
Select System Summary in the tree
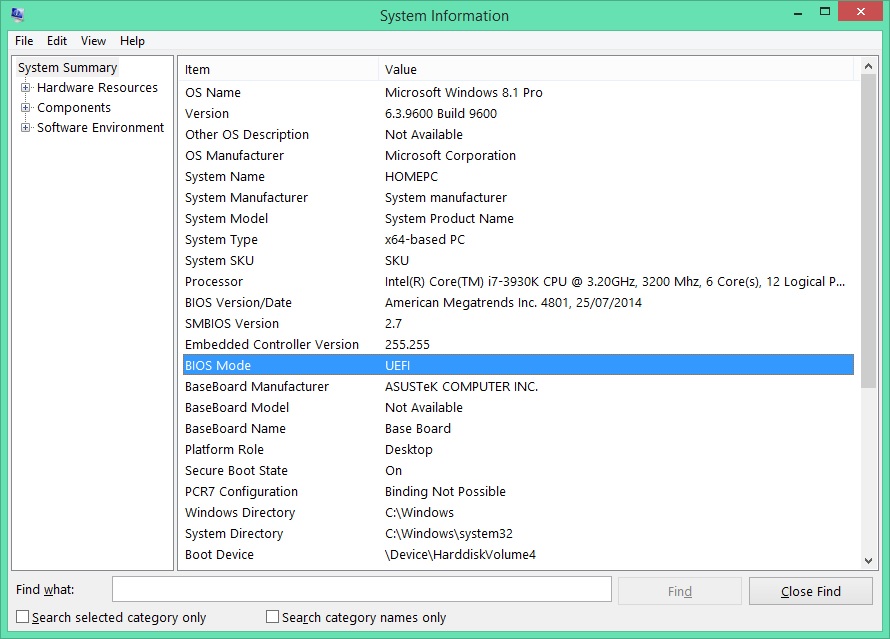tap(67, 68)
